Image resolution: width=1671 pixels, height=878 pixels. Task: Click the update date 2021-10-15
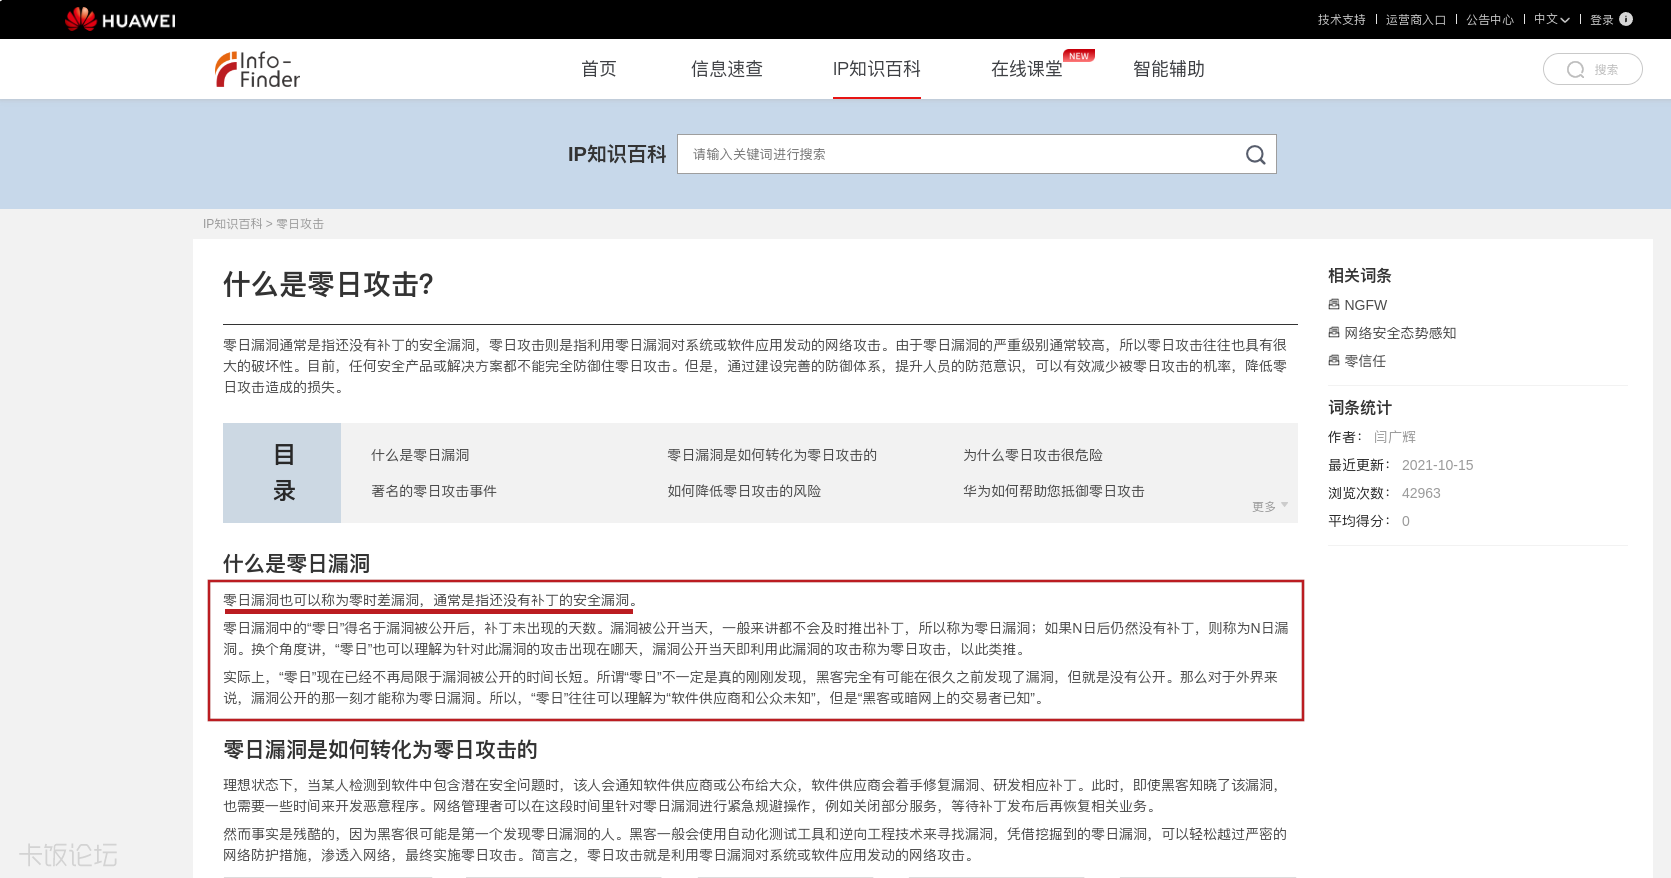click(x=1437, y=465)
